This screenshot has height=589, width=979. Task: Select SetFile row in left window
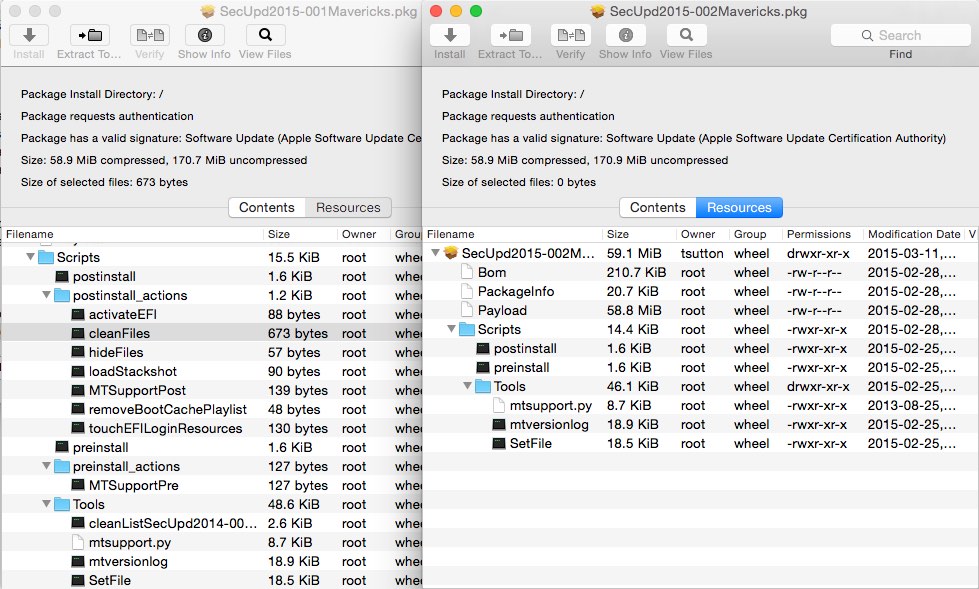(212, 580)
